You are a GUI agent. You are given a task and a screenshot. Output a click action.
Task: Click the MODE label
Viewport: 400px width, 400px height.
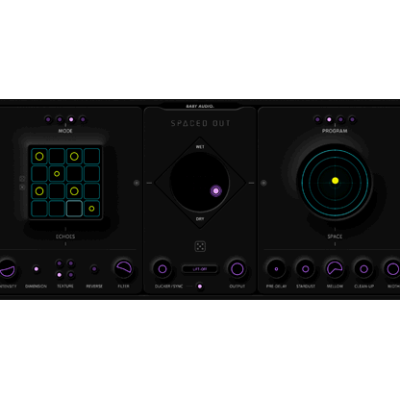[x=65, y=131]
